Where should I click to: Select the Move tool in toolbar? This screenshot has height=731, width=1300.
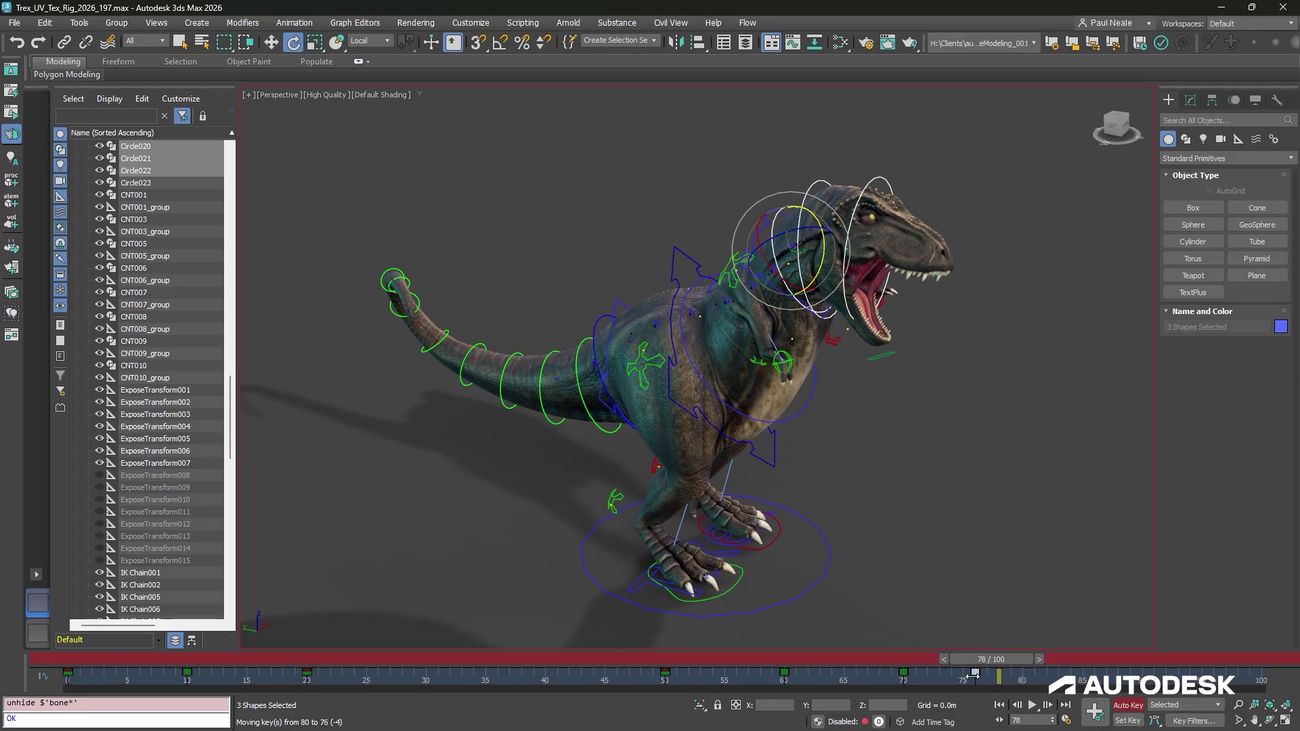[x=271, y=42]
